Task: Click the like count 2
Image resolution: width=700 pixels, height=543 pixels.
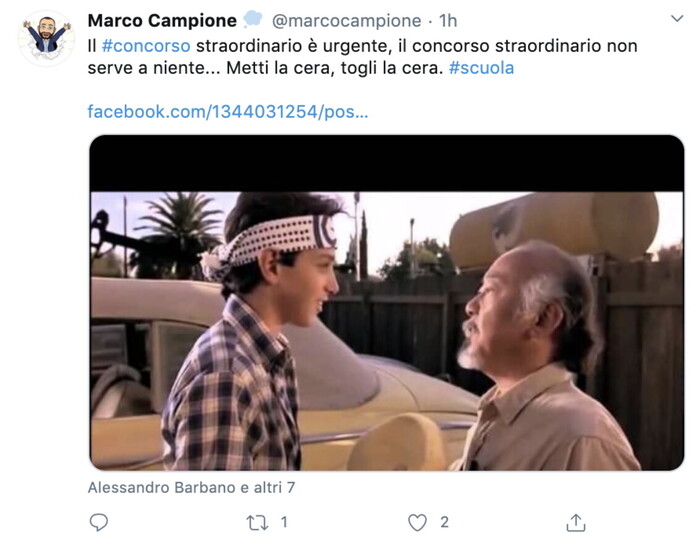Action: click(444, 522)
